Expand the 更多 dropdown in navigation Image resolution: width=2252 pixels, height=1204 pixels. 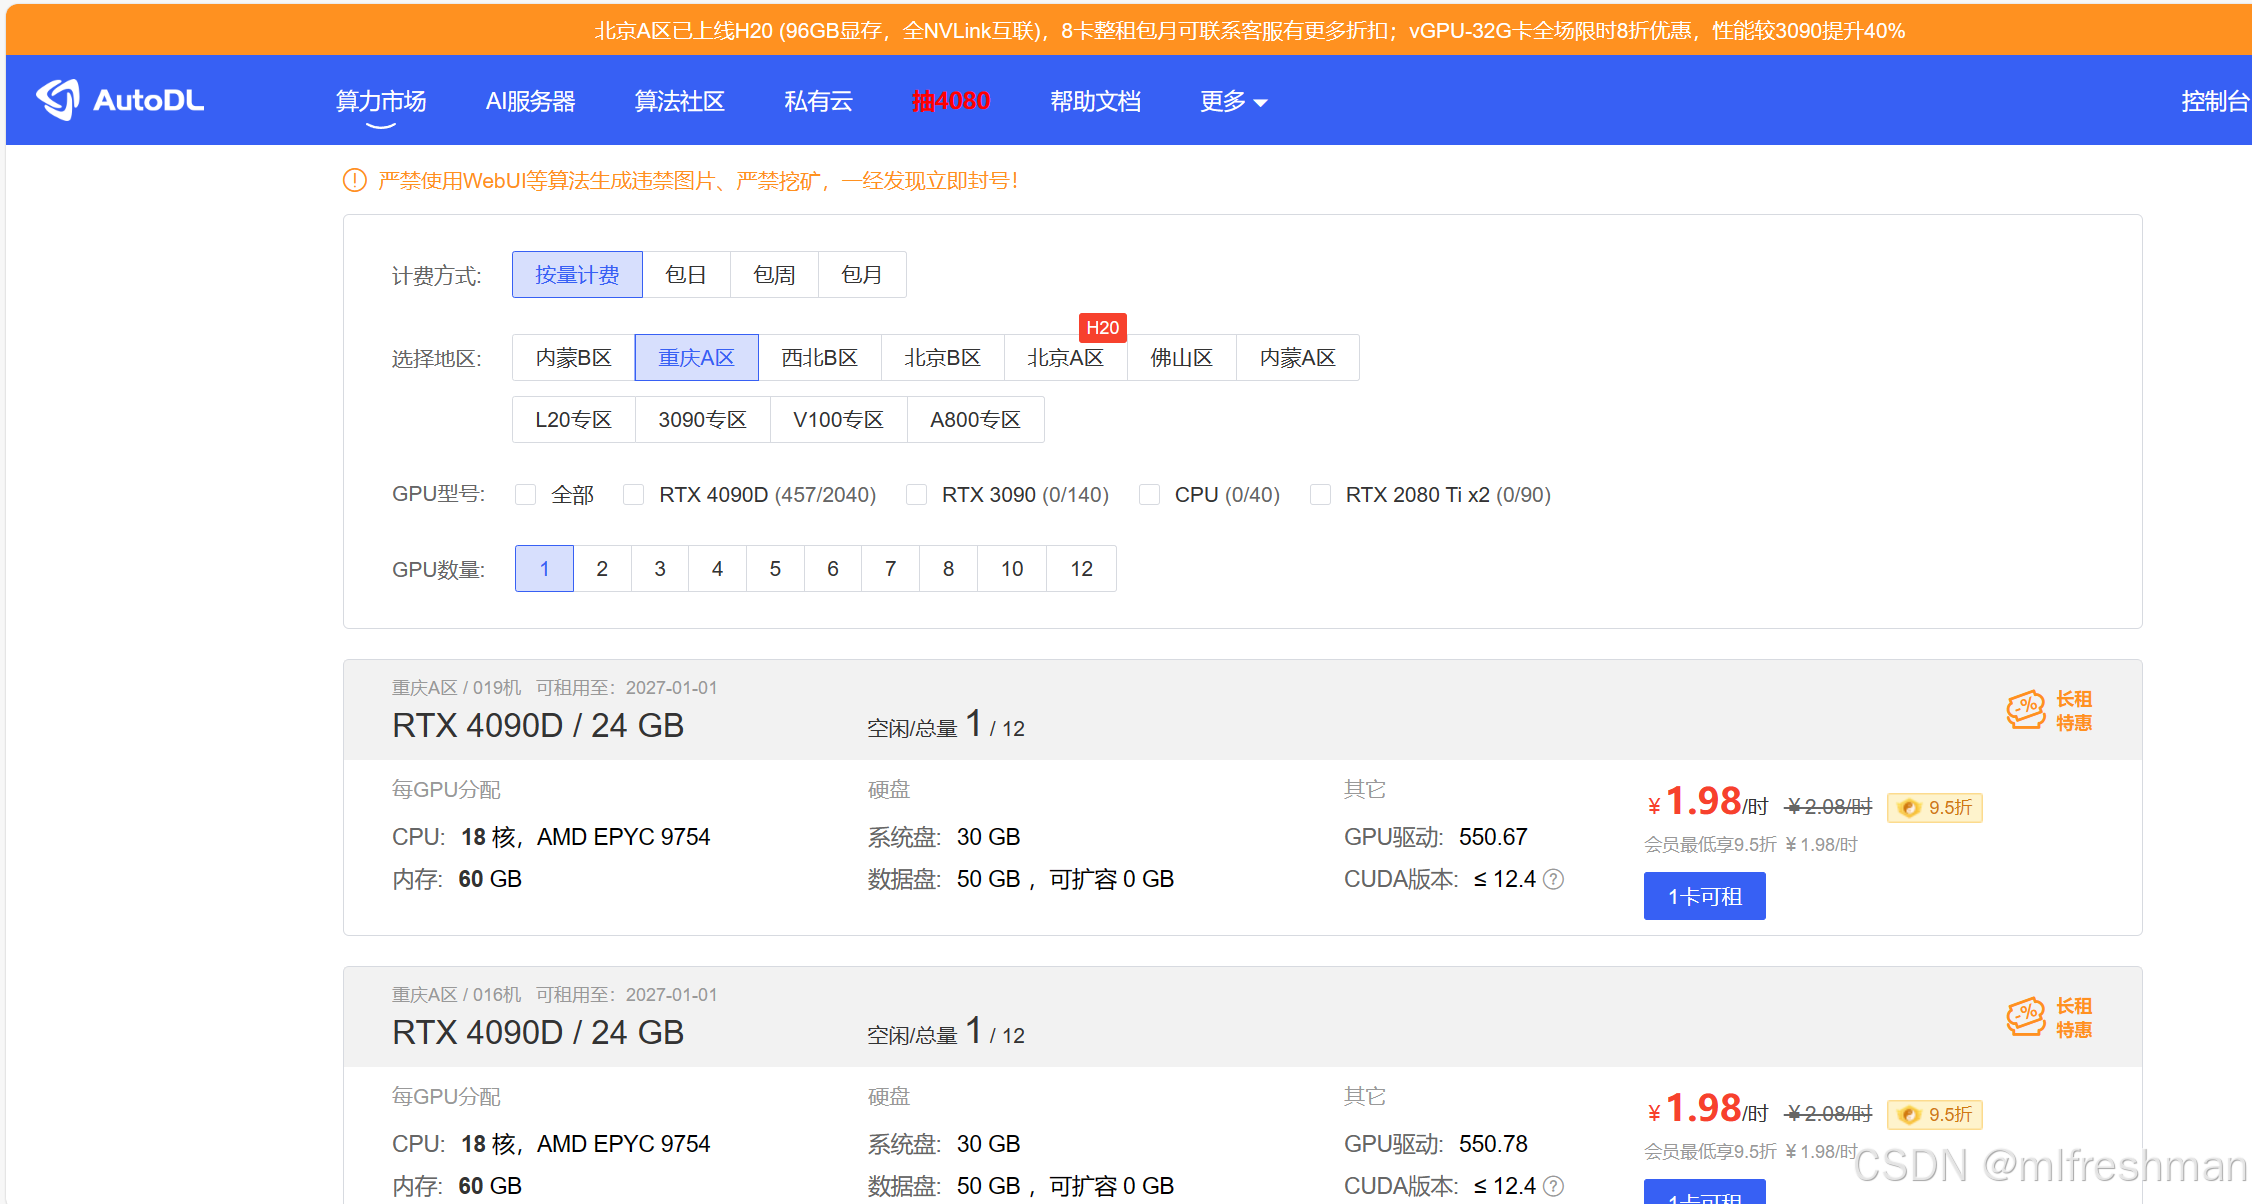click(1233, 101)
